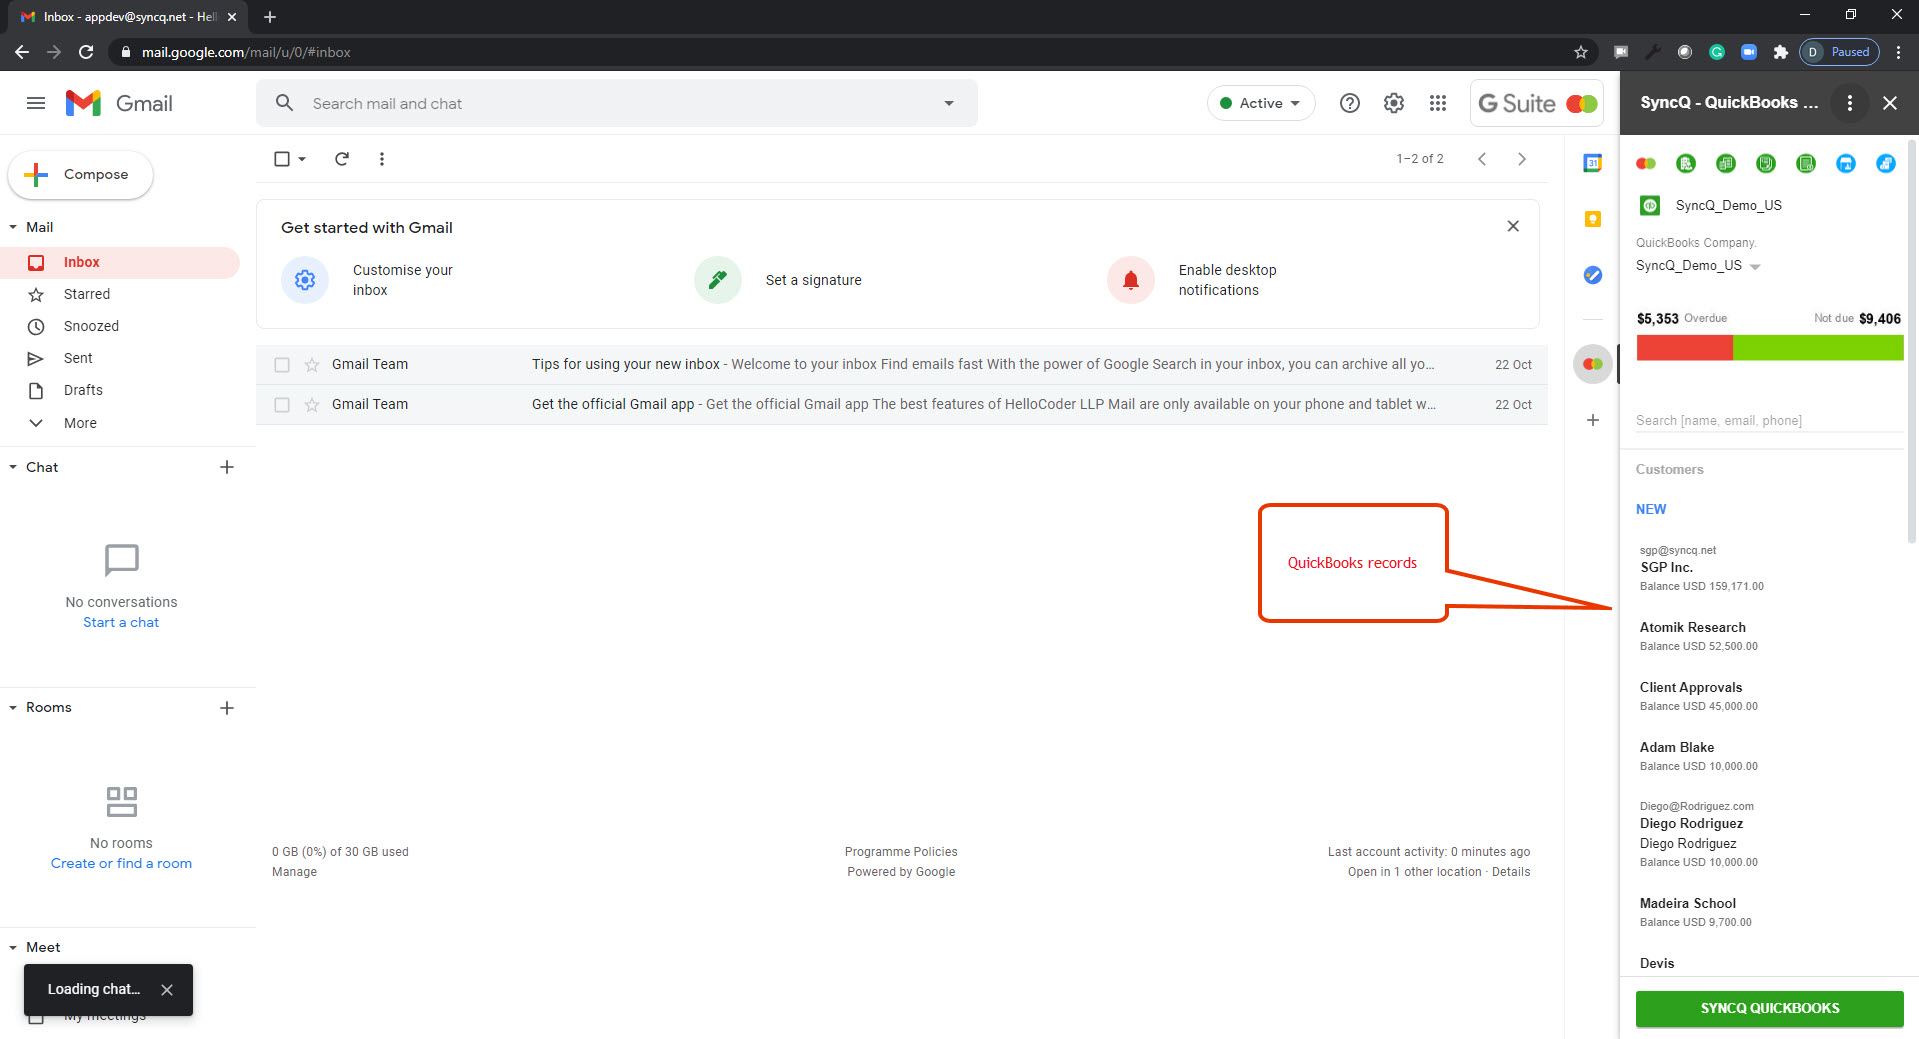Tick the select-all checkbox in toolbar
This screenshot has width=1919, height=1039.
tap(282, 159)
